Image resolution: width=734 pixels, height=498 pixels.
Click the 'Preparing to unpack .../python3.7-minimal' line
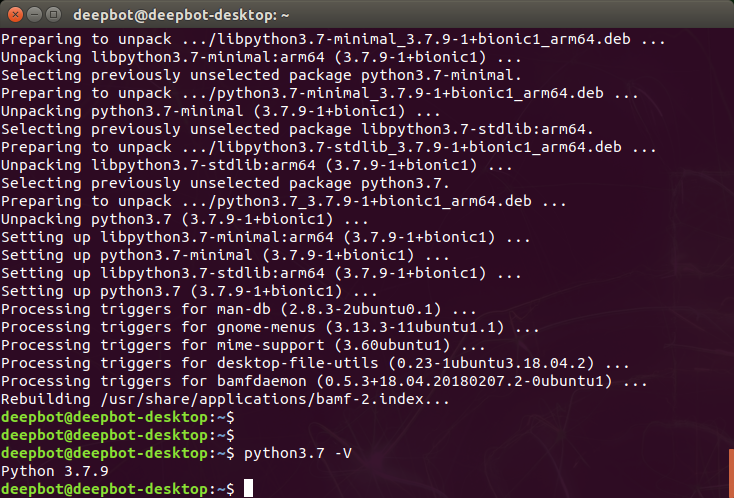click(x=320, y=93)
